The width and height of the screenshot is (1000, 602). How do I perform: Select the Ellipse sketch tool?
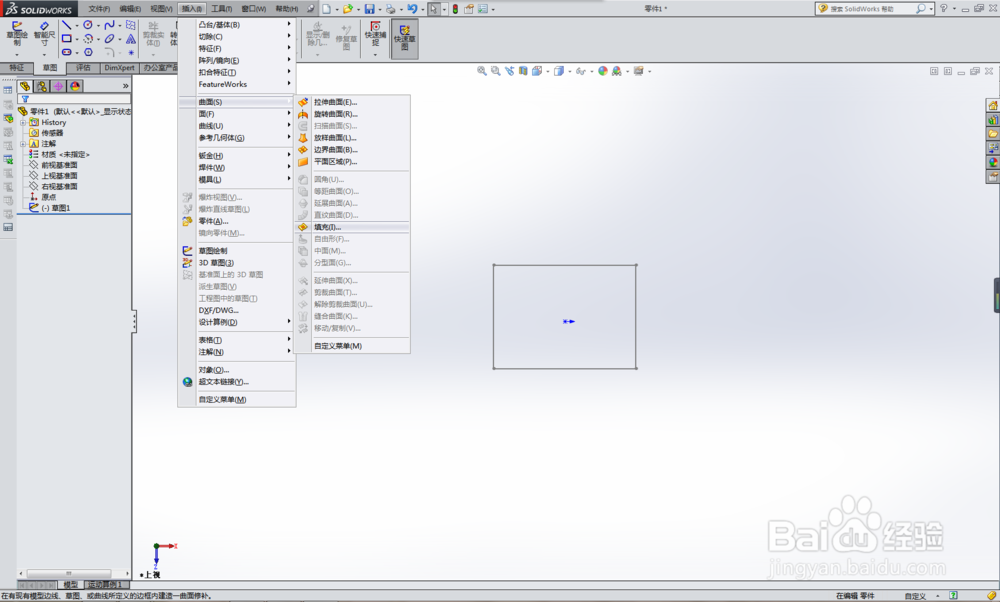click(109, 38)
